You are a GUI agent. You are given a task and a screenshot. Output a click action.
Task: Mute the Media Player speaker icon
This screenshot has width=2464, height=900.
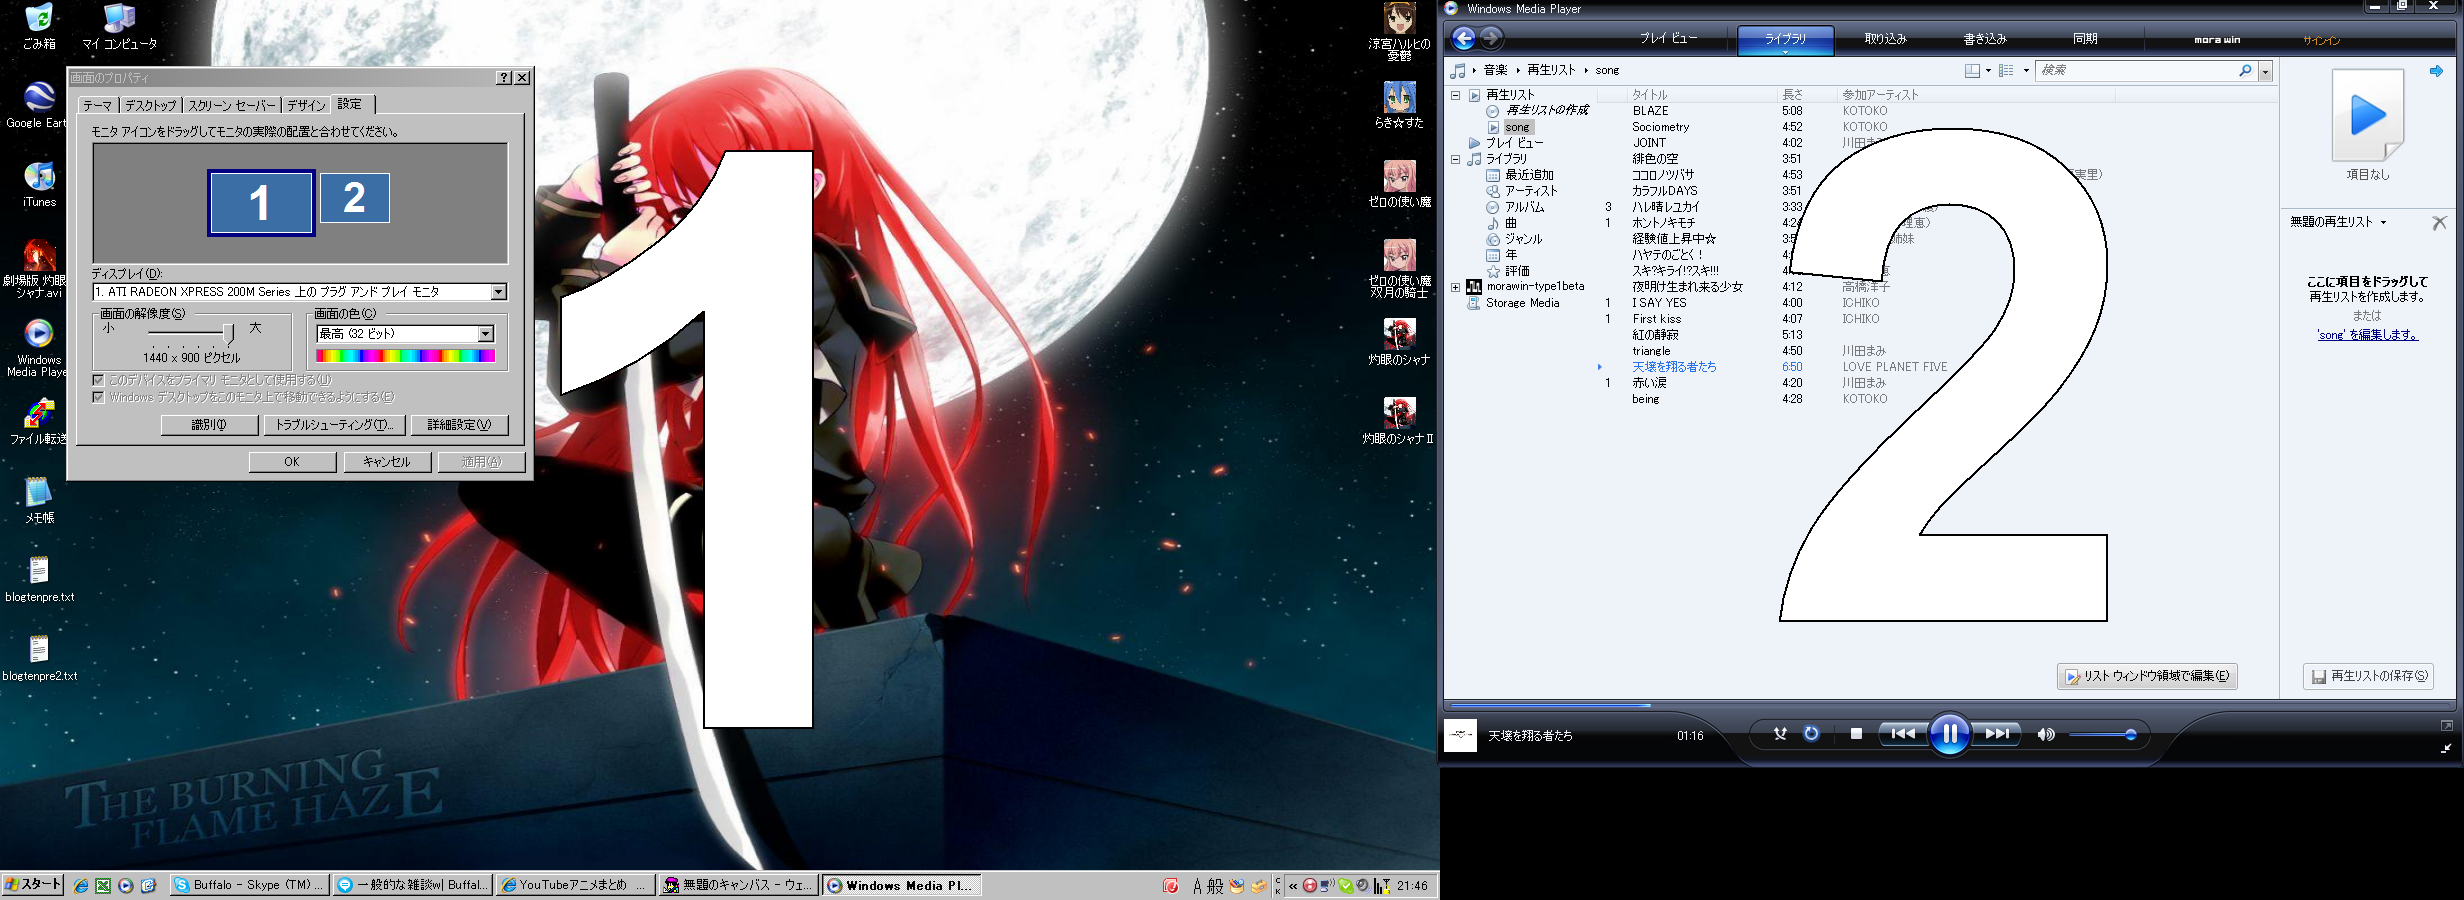[x=2046, y=735]
